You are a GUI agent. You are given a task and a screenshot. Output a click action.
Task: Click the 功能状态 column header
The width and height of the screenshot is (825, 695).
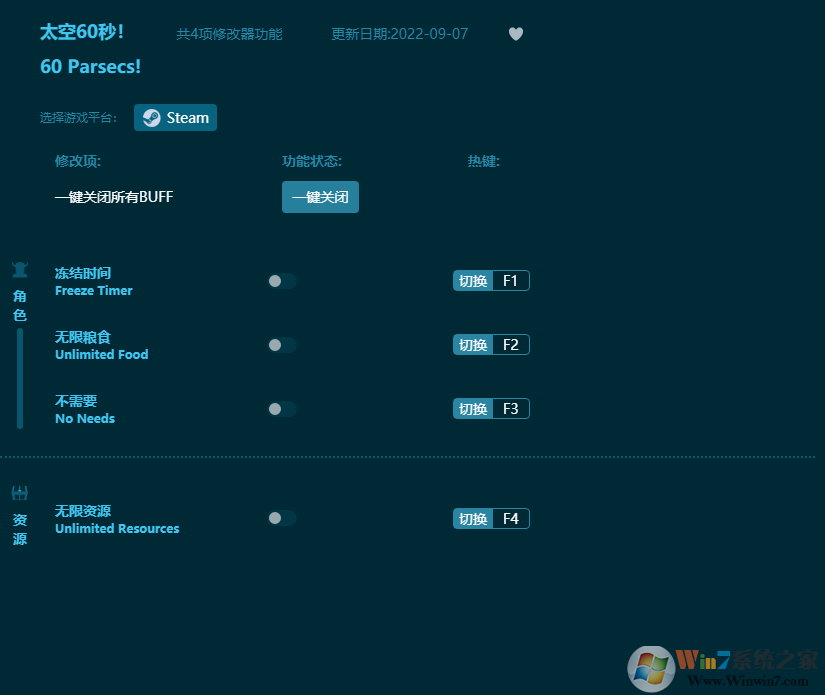click(312, 161)
